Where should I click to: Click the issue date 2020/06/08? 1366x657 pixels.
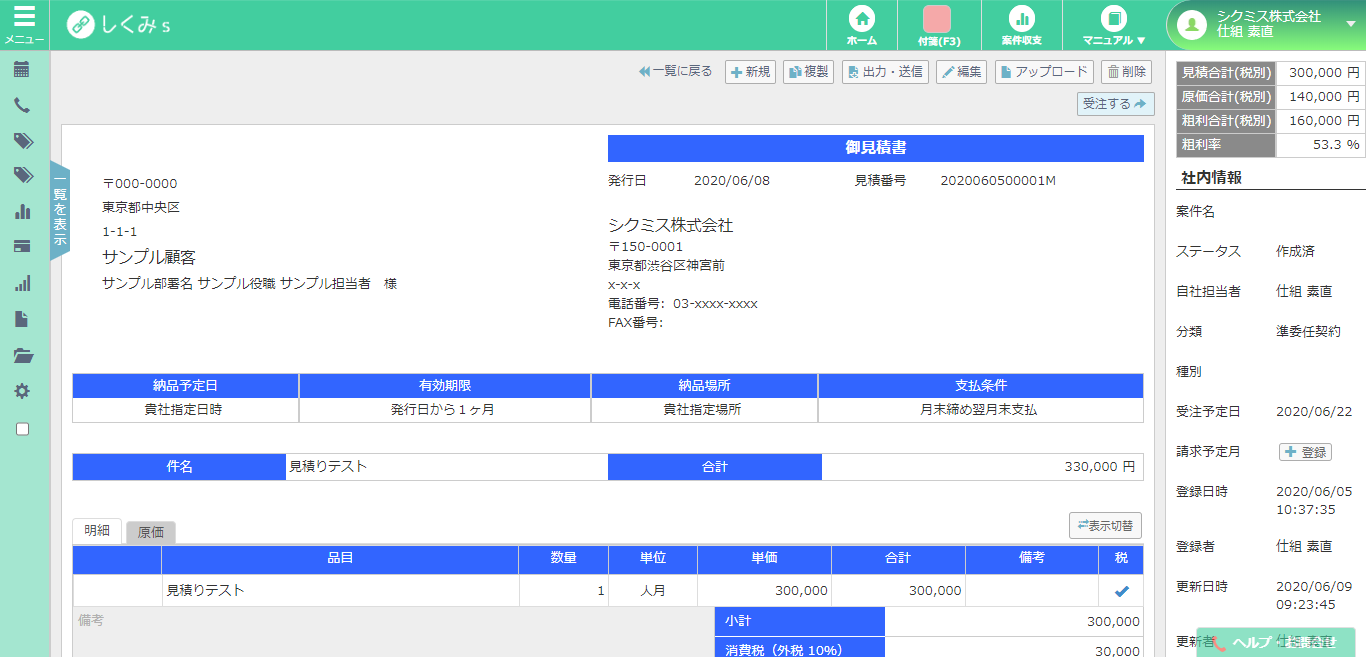[x=732, y=181]
